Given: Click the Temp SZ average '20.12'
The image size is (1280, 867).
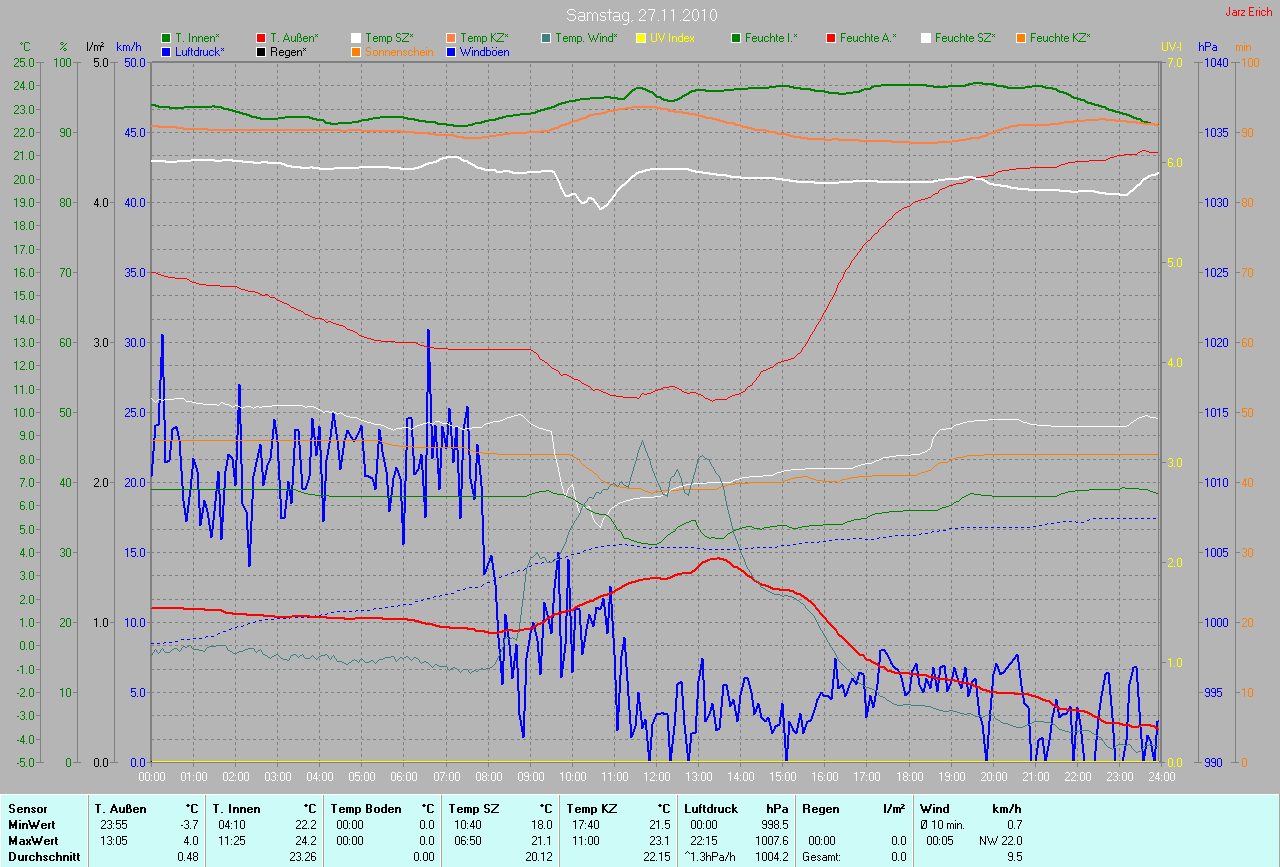Looking at the screenshot, I should coord(538,857).
